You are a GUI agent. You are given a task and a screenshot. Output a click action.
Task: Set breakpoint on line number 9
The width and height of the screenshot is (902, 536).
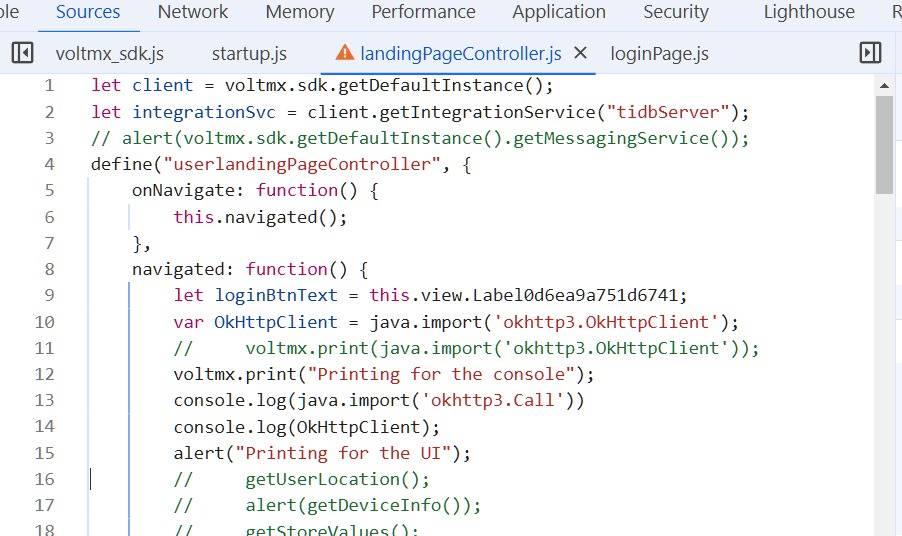click(49, 295)
